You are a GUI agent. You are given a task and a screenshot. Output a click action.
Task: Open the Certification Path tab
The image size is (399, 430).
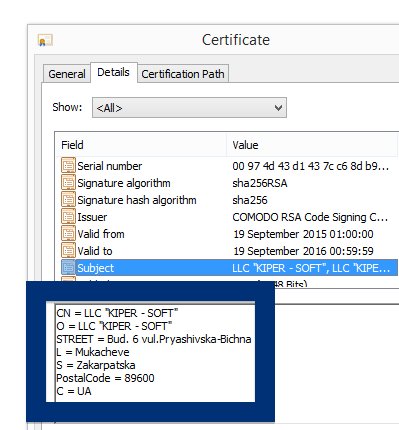[183, 74]
